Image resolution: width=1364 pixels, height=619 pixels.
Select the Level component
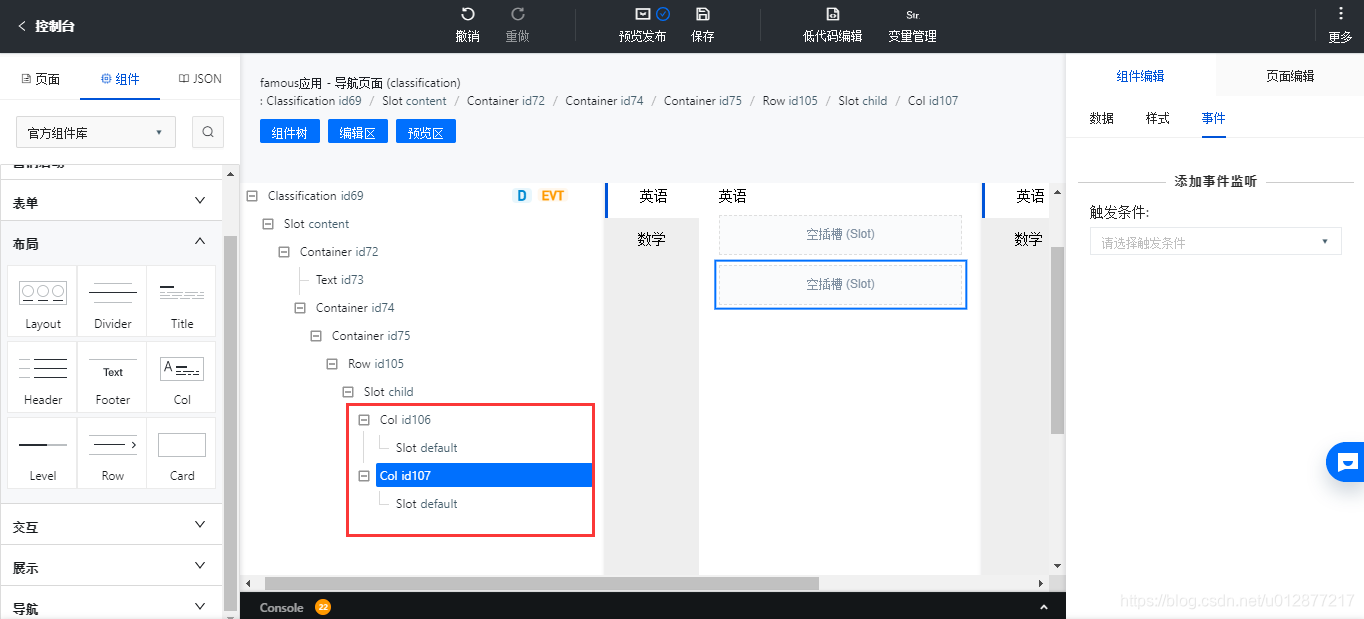(43, 452)
